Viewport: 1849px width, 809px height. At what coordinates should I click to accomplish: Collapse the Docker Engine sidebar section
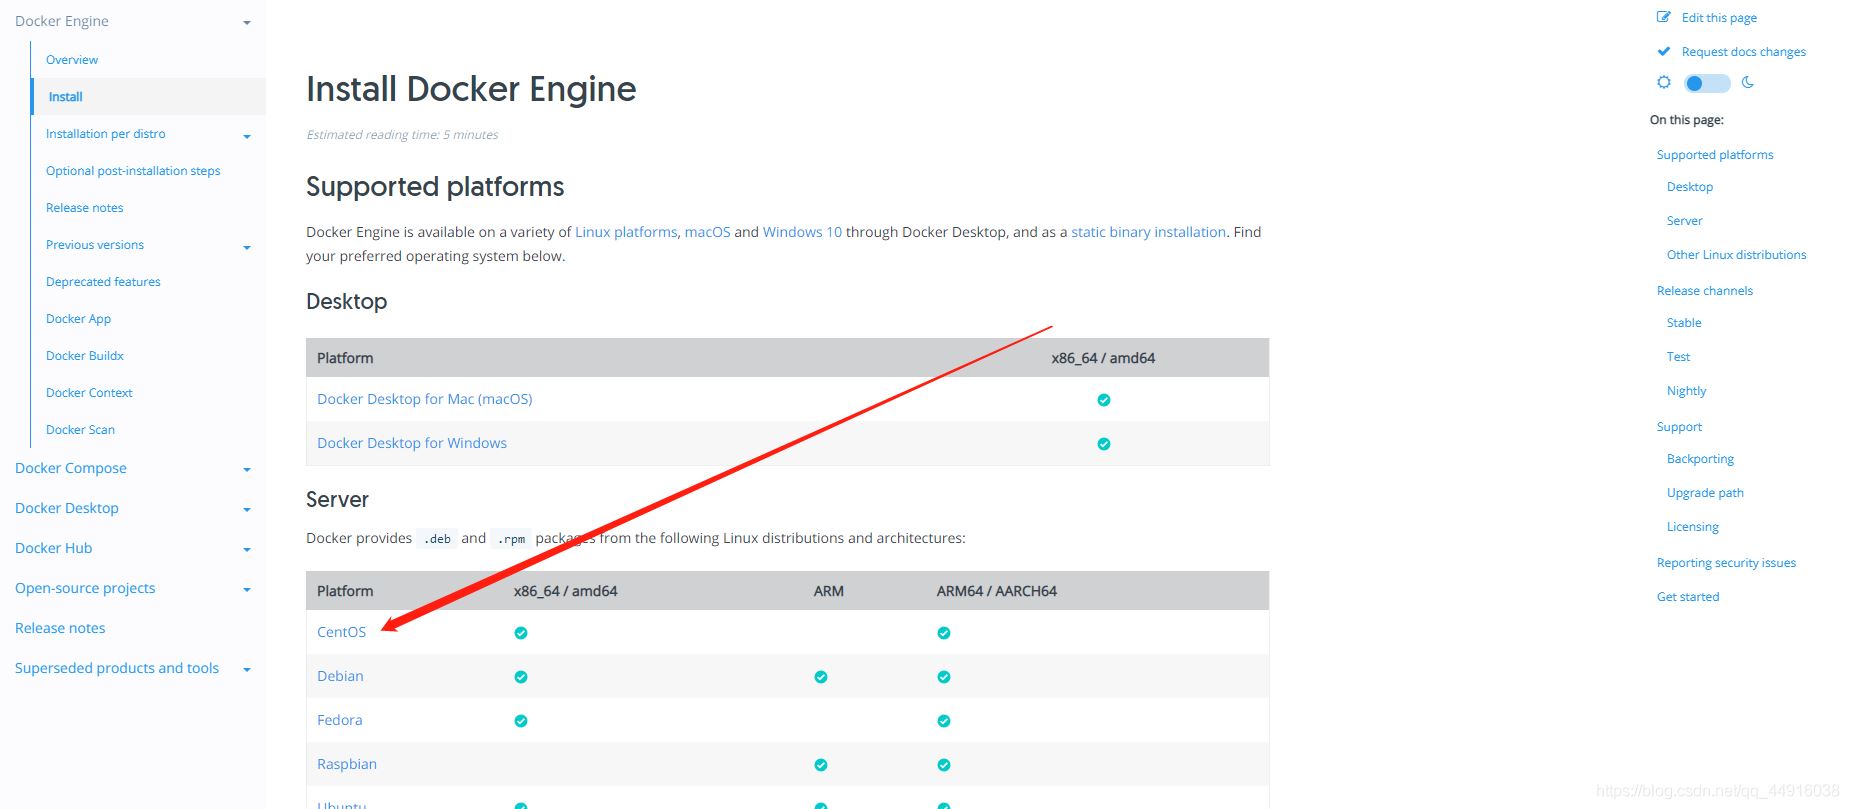(x=246, y=22)
